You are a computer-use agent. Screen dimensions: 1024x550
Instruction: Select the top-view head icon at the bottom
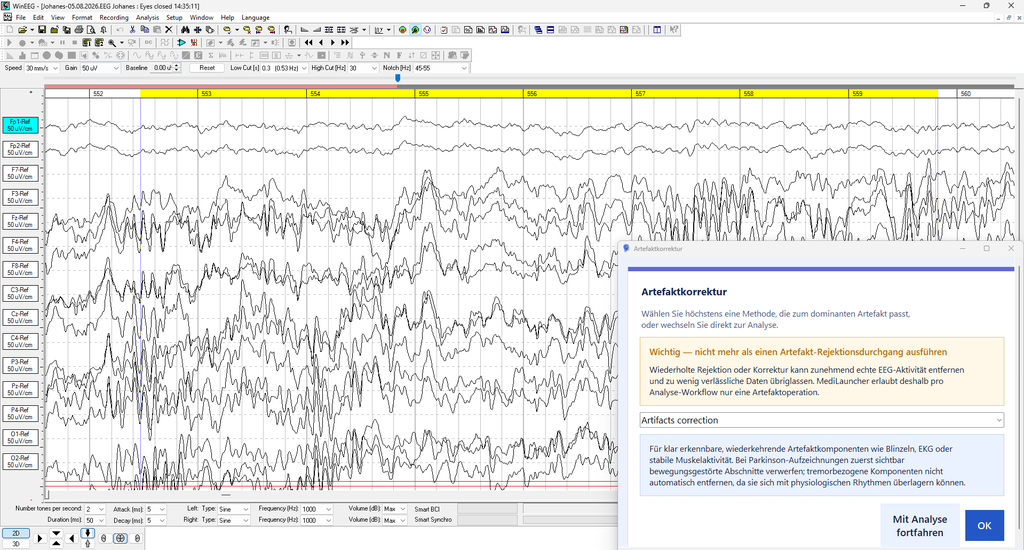click(120, 538)
